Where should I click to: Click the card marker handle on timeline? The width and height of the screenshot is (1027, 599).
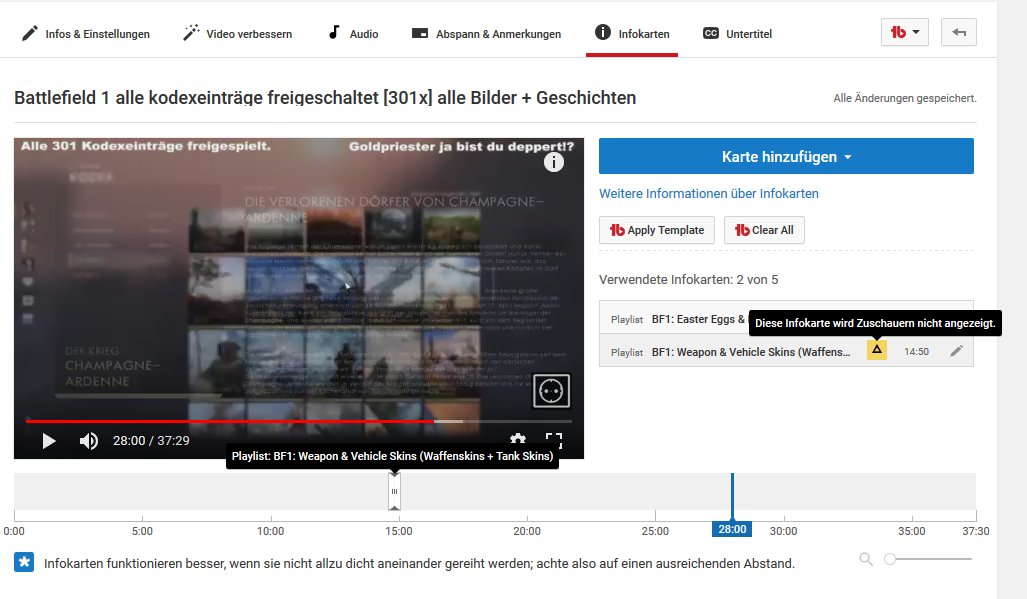[x=394, y=491]
